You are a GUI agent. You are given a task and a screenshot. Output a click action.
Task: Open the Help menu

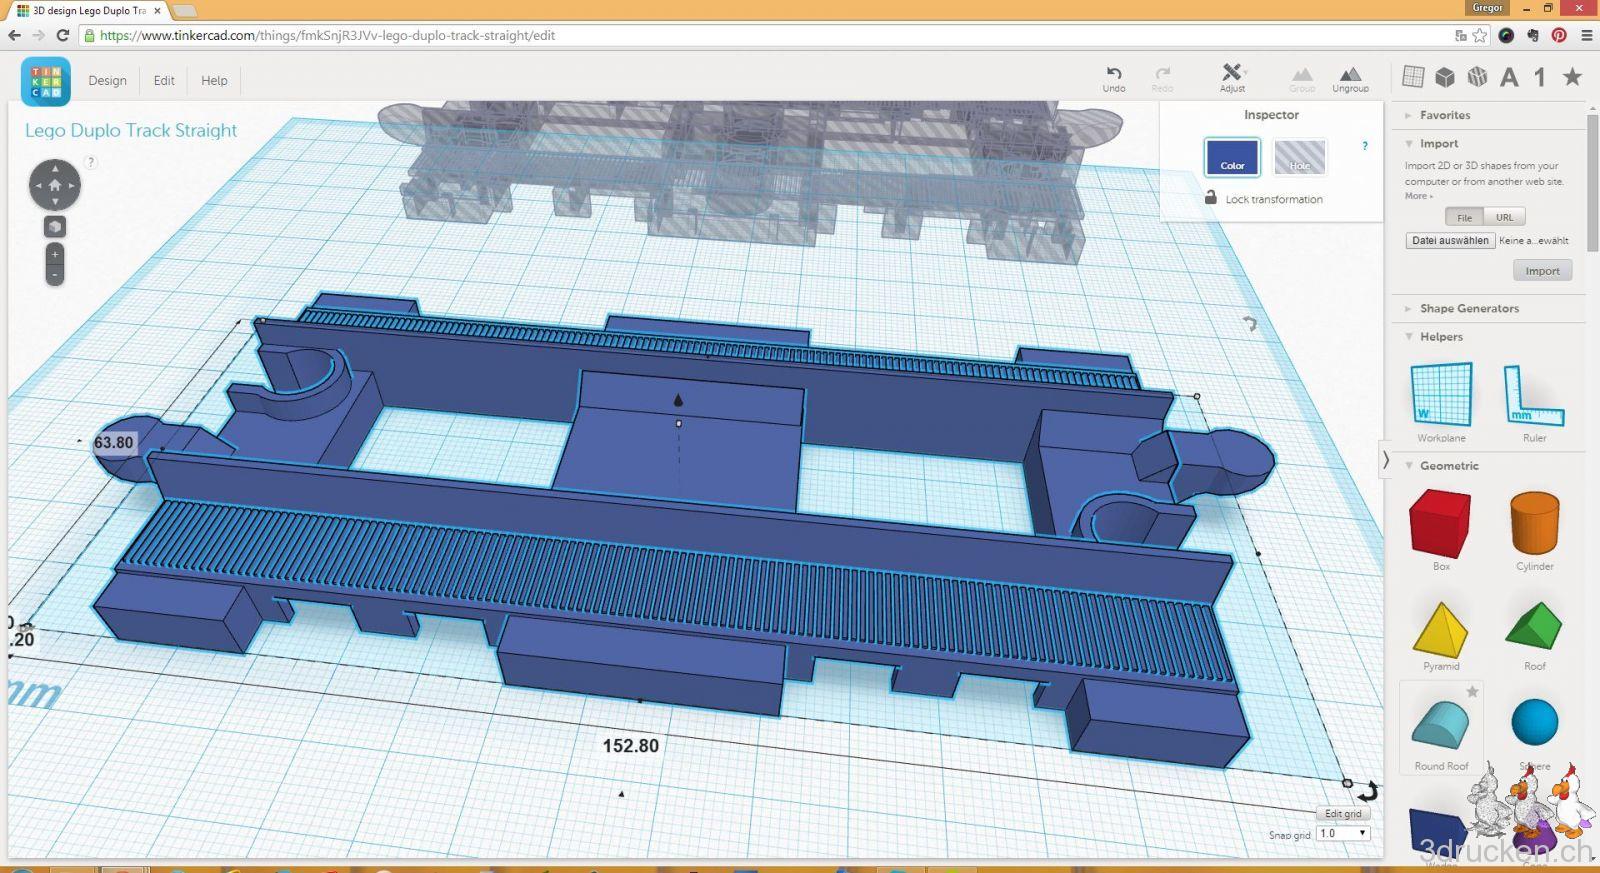point(214,80)
